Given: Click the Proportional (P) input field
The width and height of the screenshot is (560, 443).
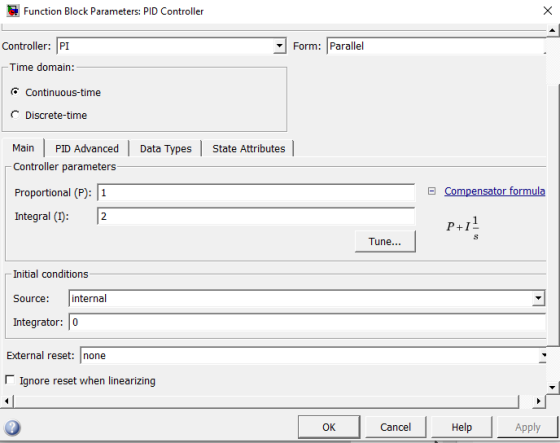Looking at the screenshot, I should point(256,193).
